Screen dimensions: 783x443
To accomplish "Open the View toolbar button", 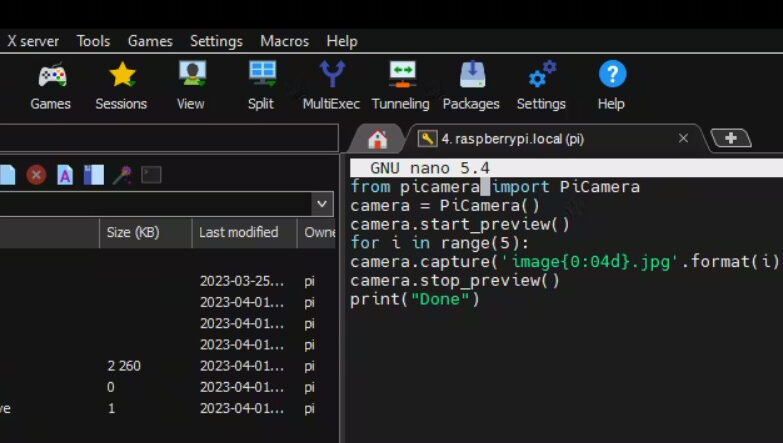I will pyautogui.click(x=190, y=85).
